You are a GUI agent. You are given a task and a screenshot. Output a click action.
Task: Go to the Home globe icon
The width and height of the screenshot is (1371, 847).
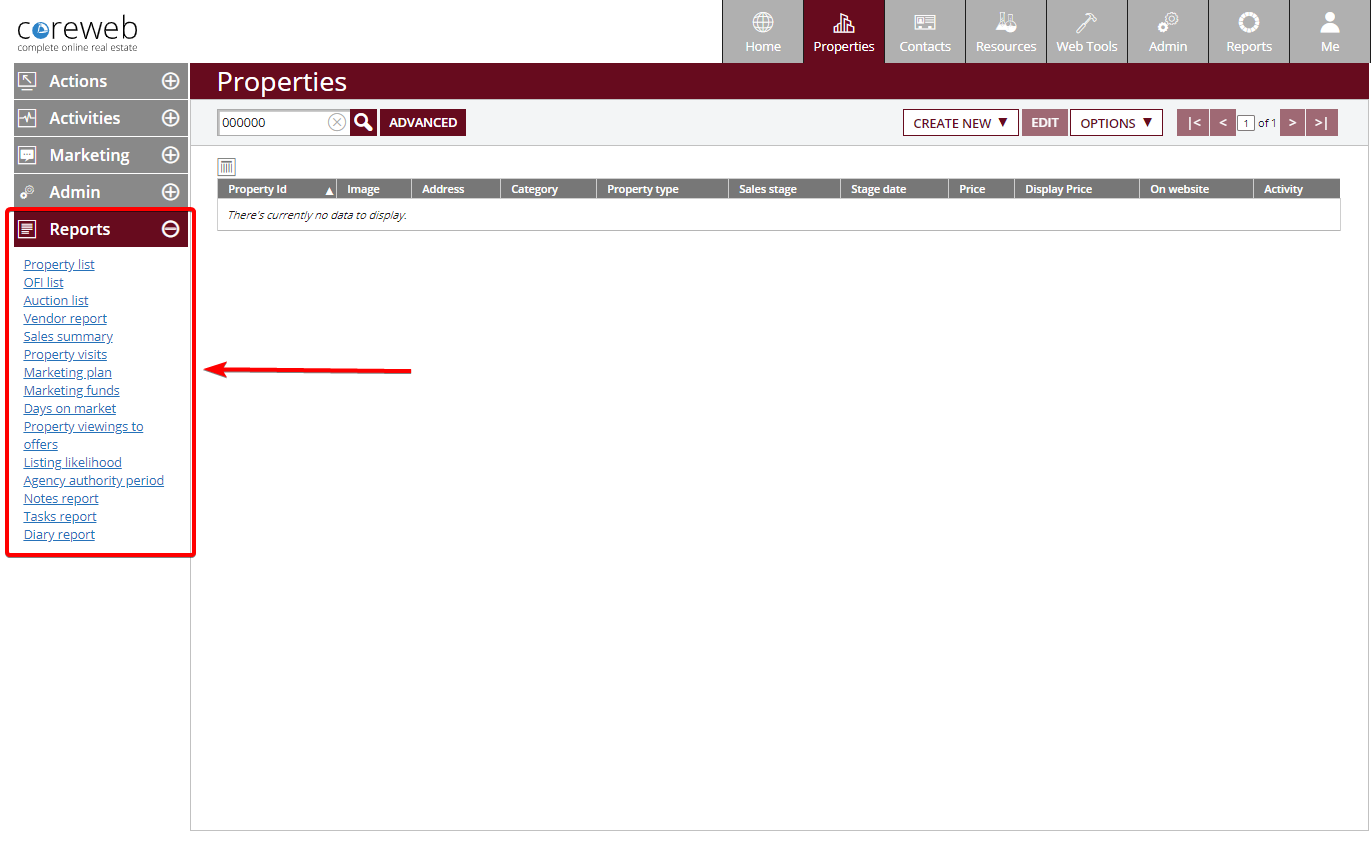[762, 23]
